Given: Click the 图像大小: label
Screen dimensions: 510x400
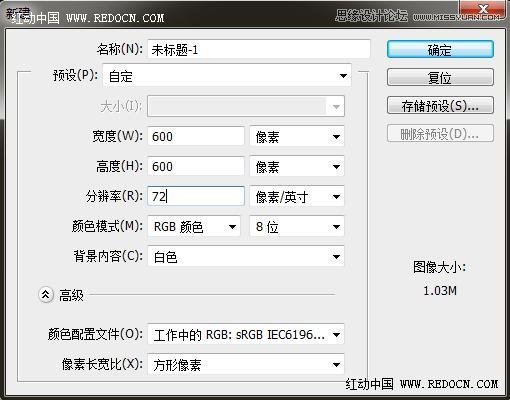Looking at the screenshot, I should [x=439, y=267].
